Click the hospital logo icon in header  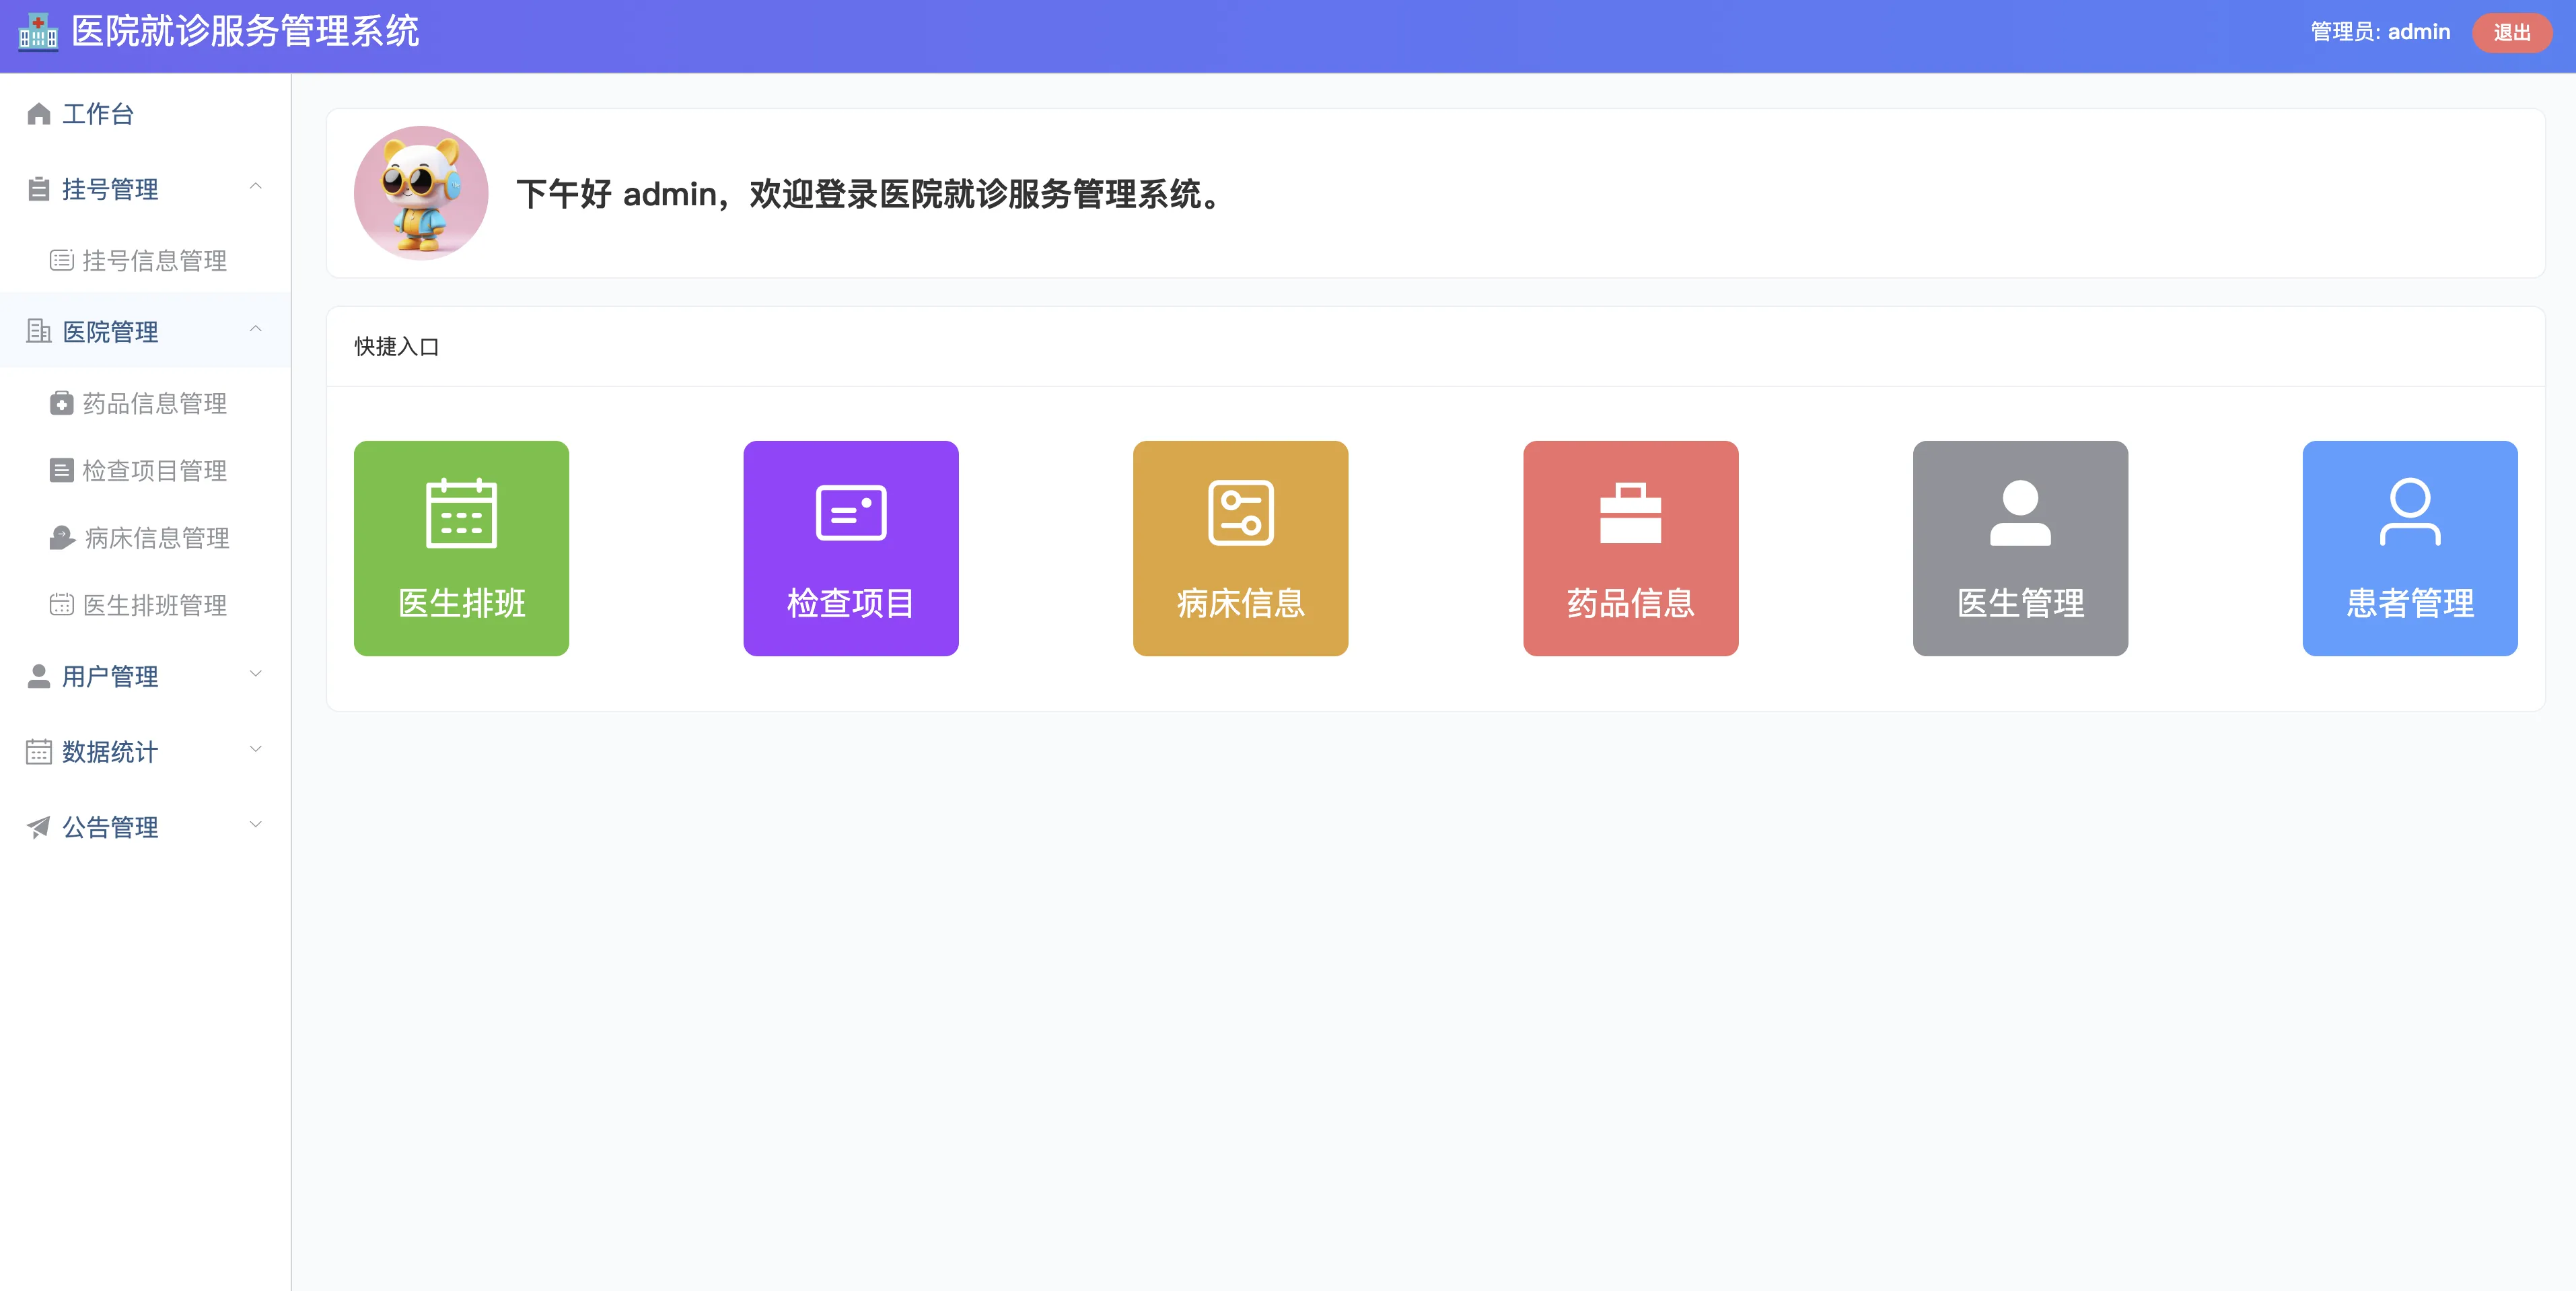click(38, 32)
